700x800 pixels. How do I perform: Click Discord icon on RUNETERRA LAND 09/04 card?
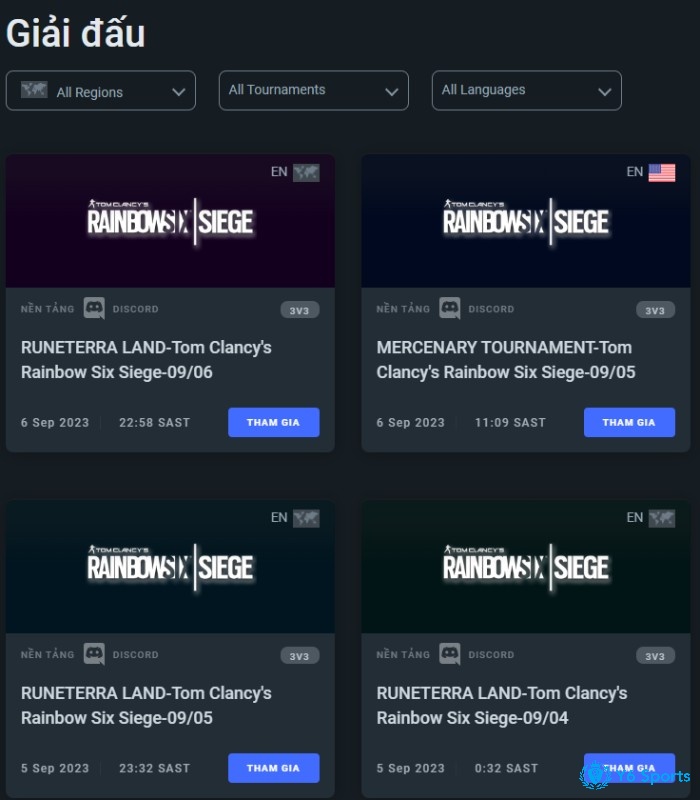tap(450, 654)
